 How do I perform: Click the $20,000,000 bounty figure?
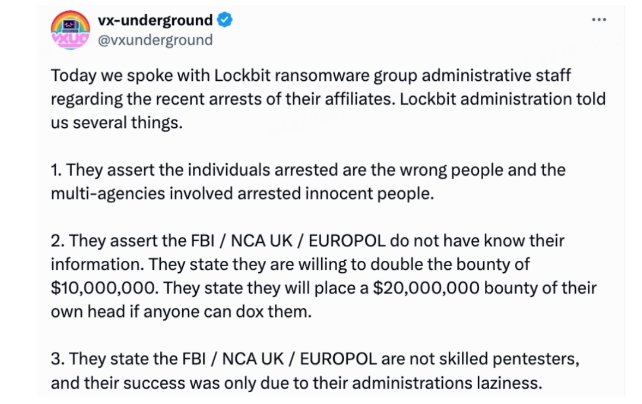(x=426, y=288)
